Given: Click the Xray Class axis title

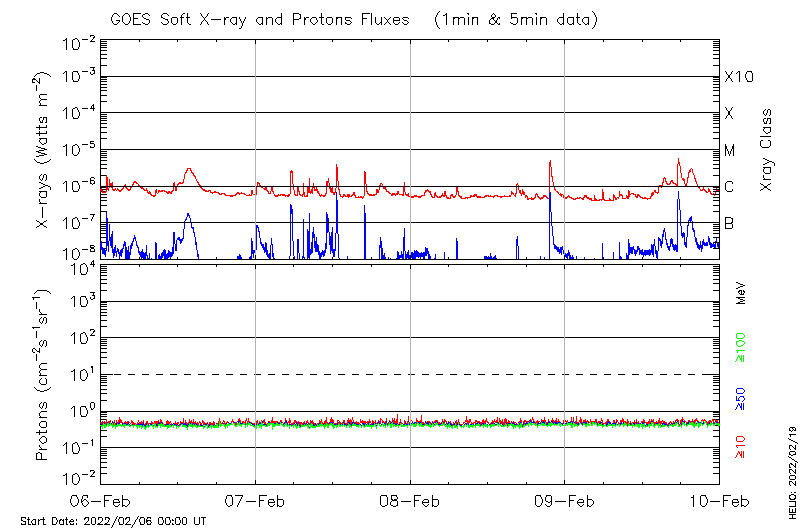Looking at the screenshot, I should [x=767, y=150].
